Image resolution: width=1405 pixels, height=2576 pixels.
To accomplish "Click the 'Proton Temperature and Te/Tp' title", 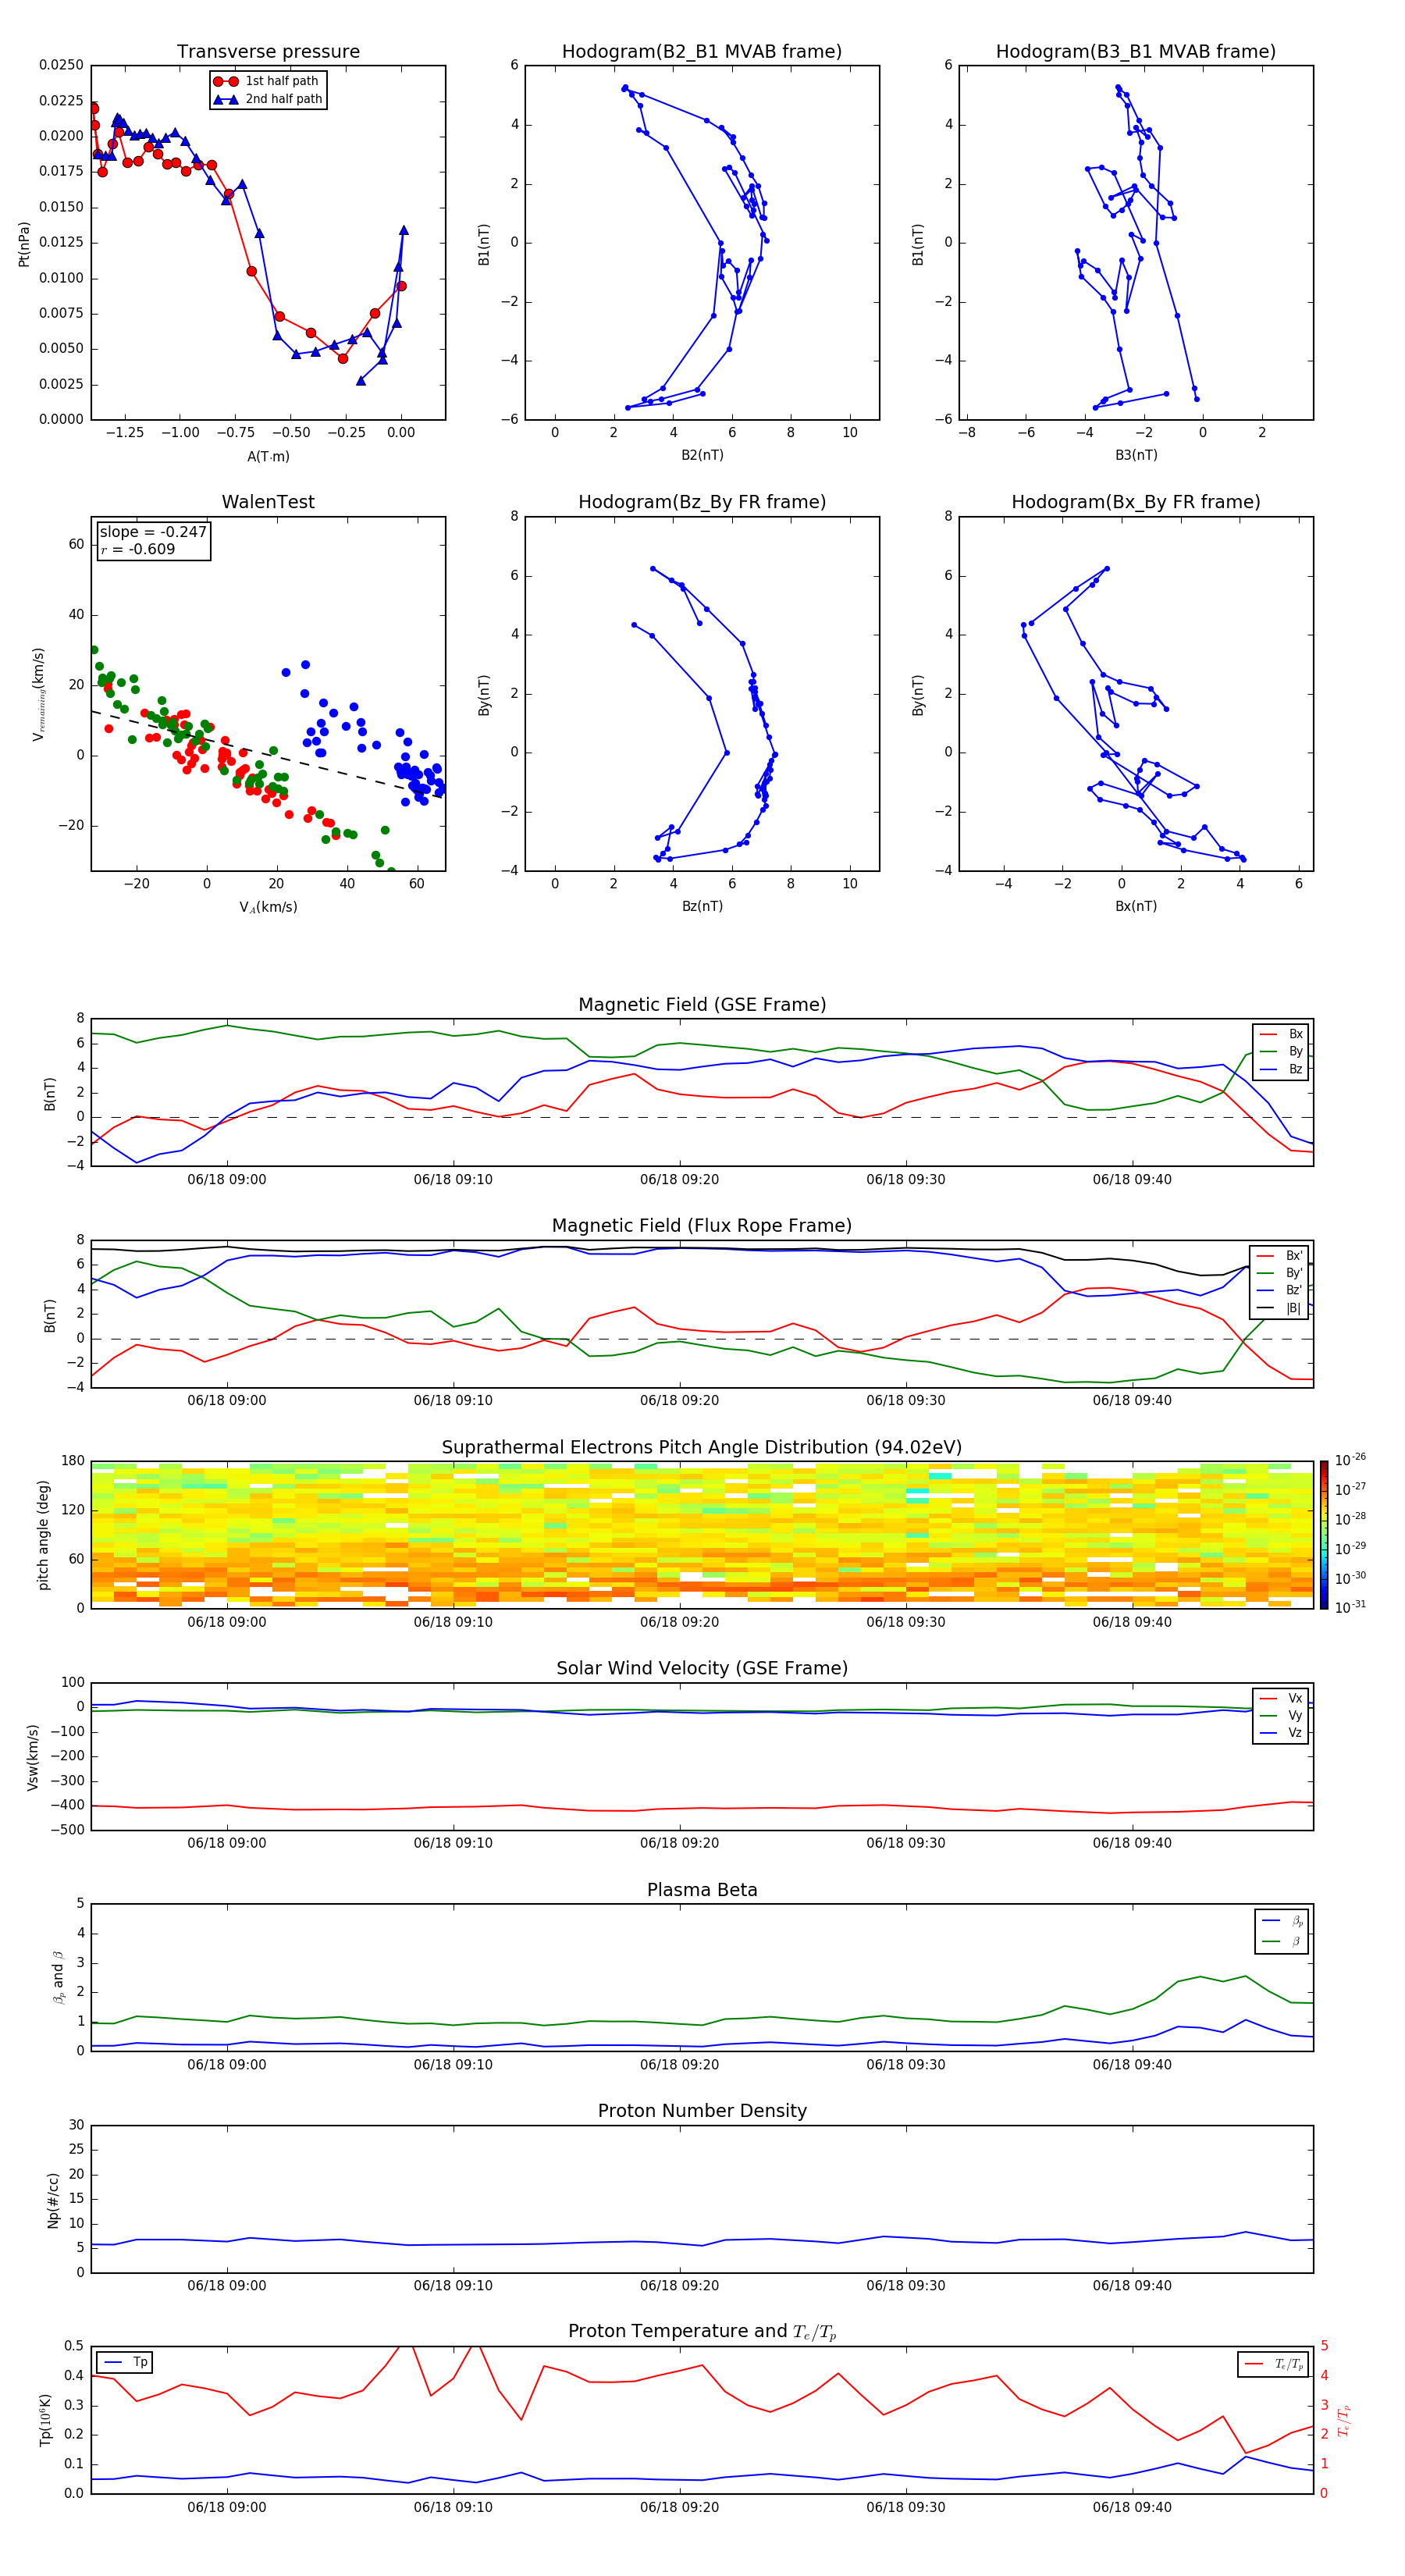I will tap(702, 2332).
